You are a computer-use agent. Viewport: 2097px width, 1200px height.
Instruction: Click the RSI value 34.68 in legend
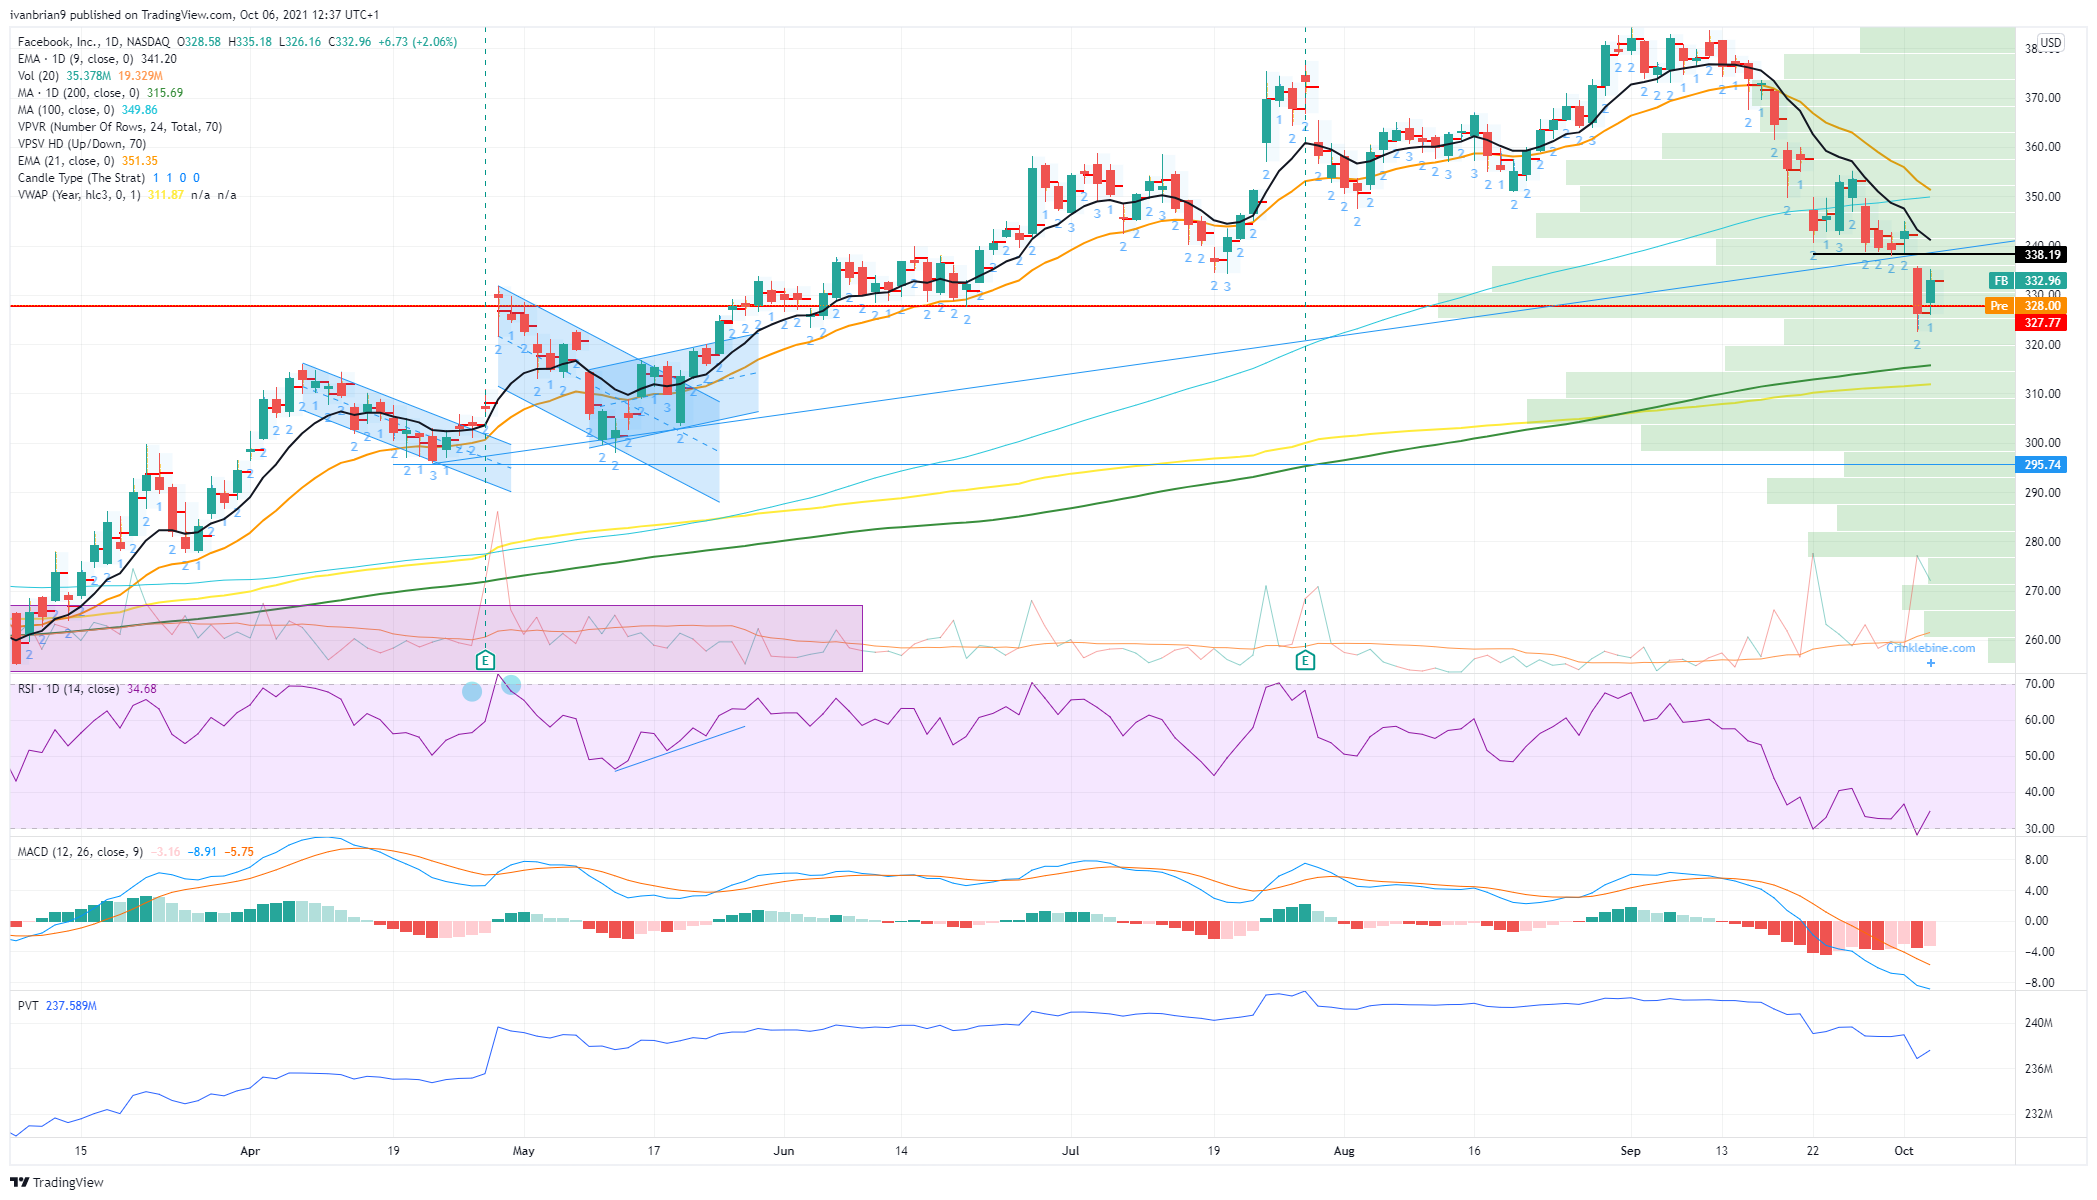tap(142, 689)
